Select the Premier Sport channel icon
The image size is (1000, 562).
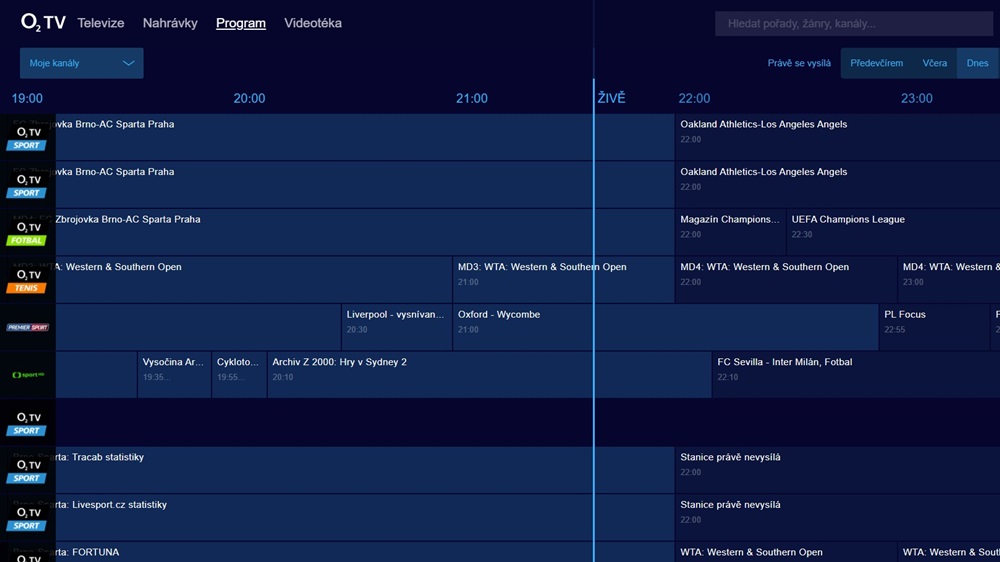coord(27,327)
